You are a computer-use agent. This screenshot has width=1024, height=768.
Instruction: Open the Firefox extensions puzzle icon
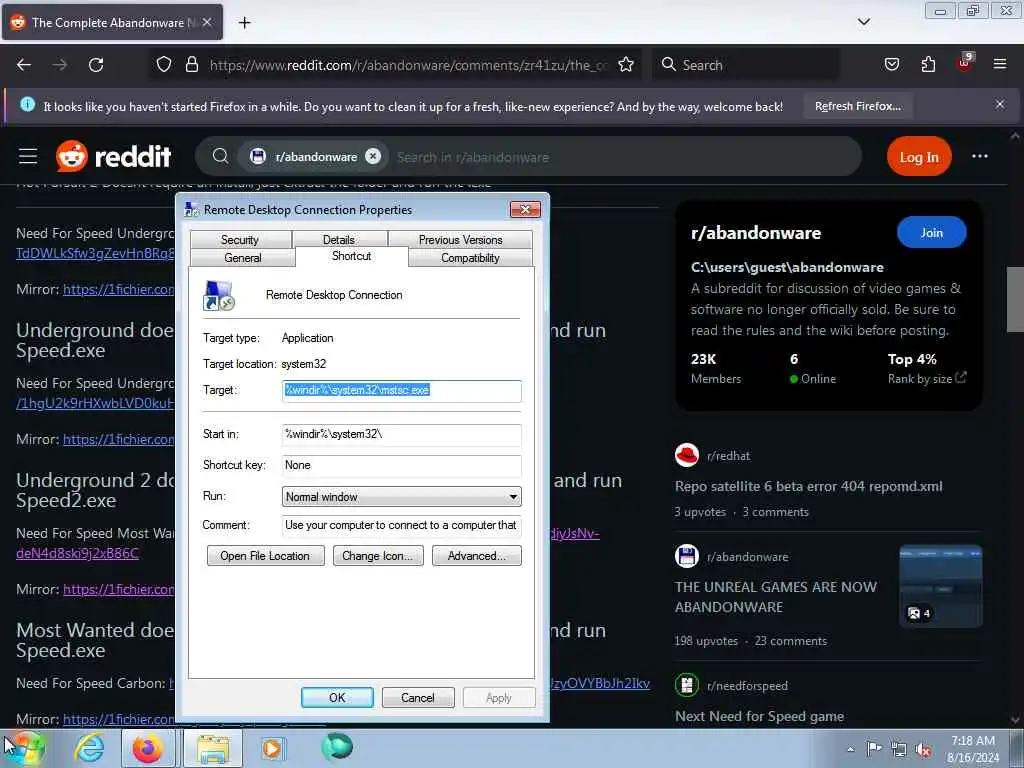928,65
